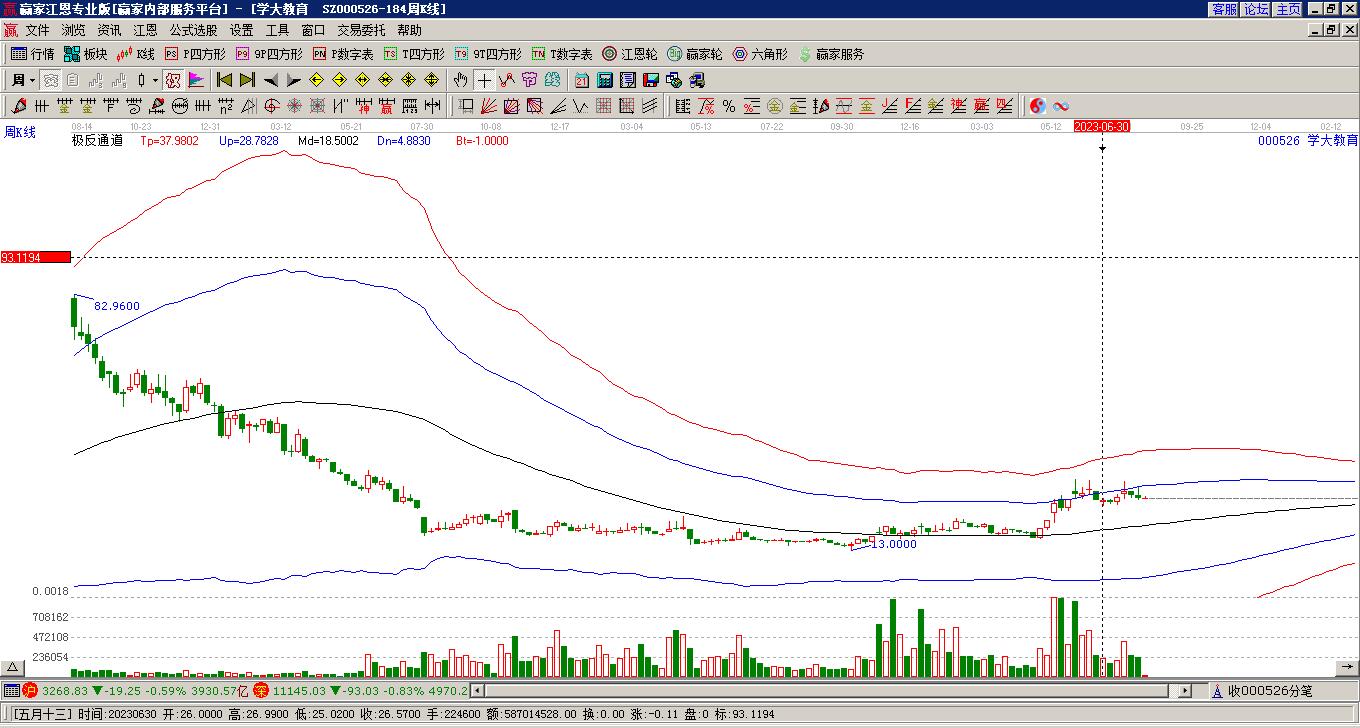Click the yin-yang taiji icon
This screenshot has width=1360, height=728.
click(1038, 106)
